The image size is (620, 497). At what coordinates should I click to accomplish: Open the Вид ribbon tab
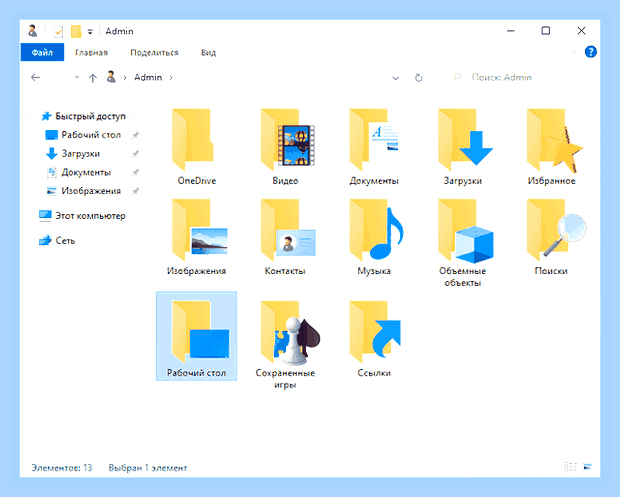click(208, 53)
